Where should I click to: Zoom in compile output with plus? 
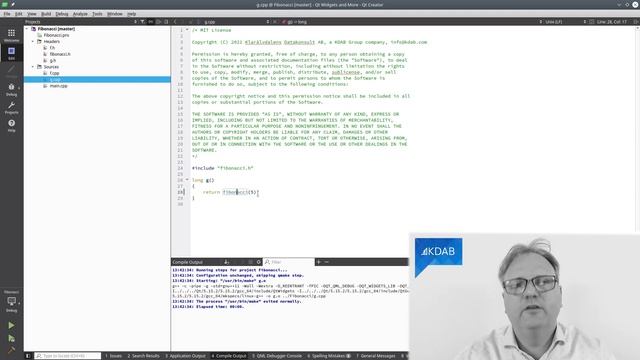tap(319, 262)
